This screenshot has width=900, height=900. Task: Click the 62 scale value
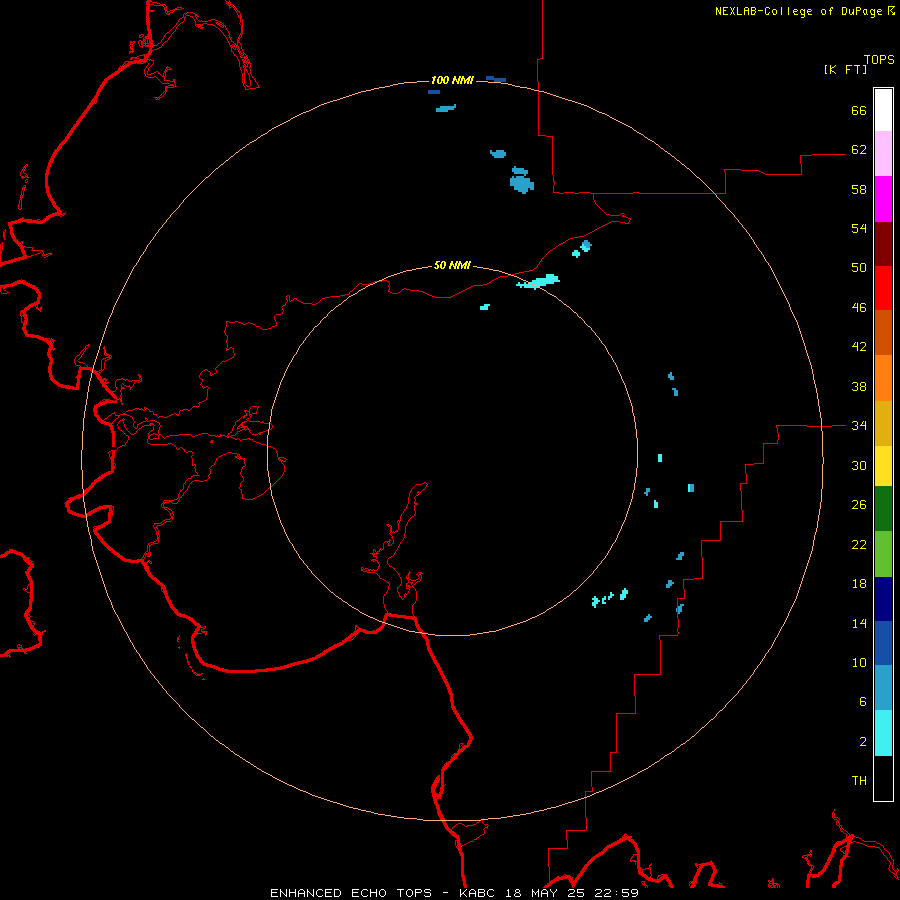[x=859, y=150]
